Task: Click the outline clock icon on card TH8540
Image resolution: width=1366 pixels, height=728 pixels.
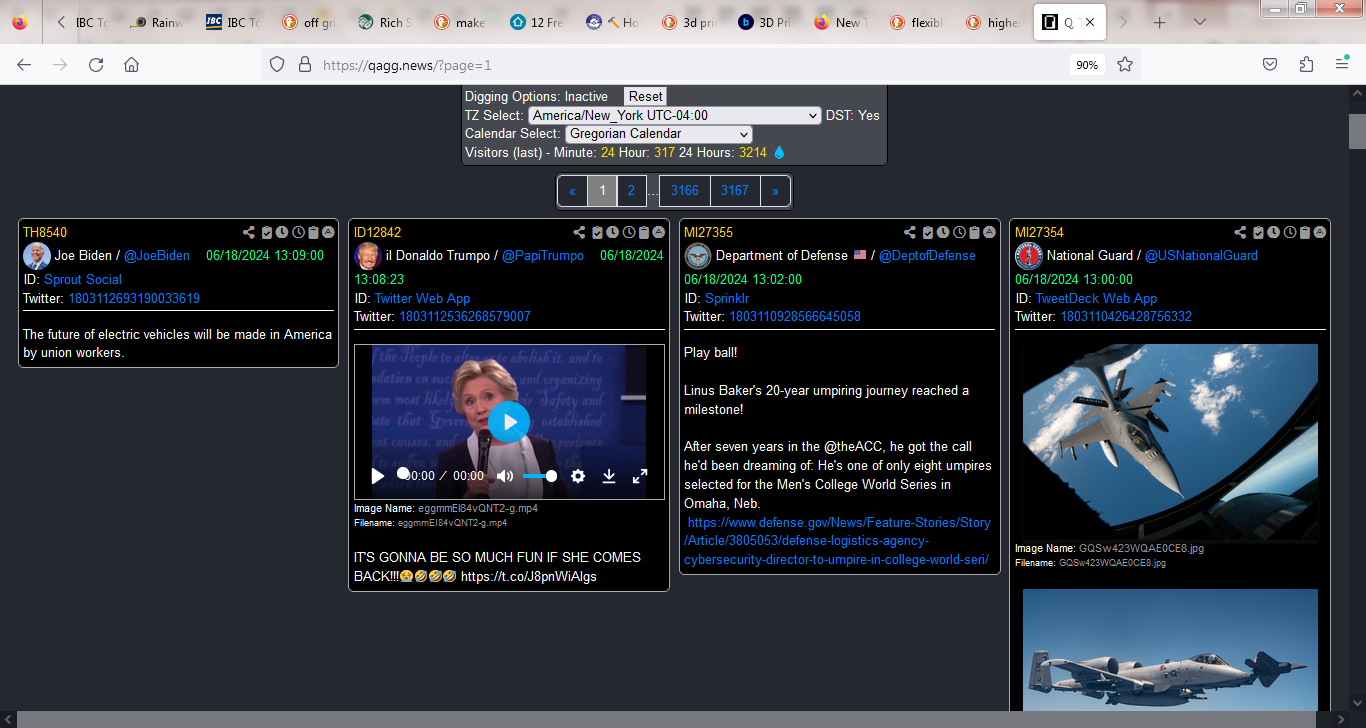Action: [298, 233]
